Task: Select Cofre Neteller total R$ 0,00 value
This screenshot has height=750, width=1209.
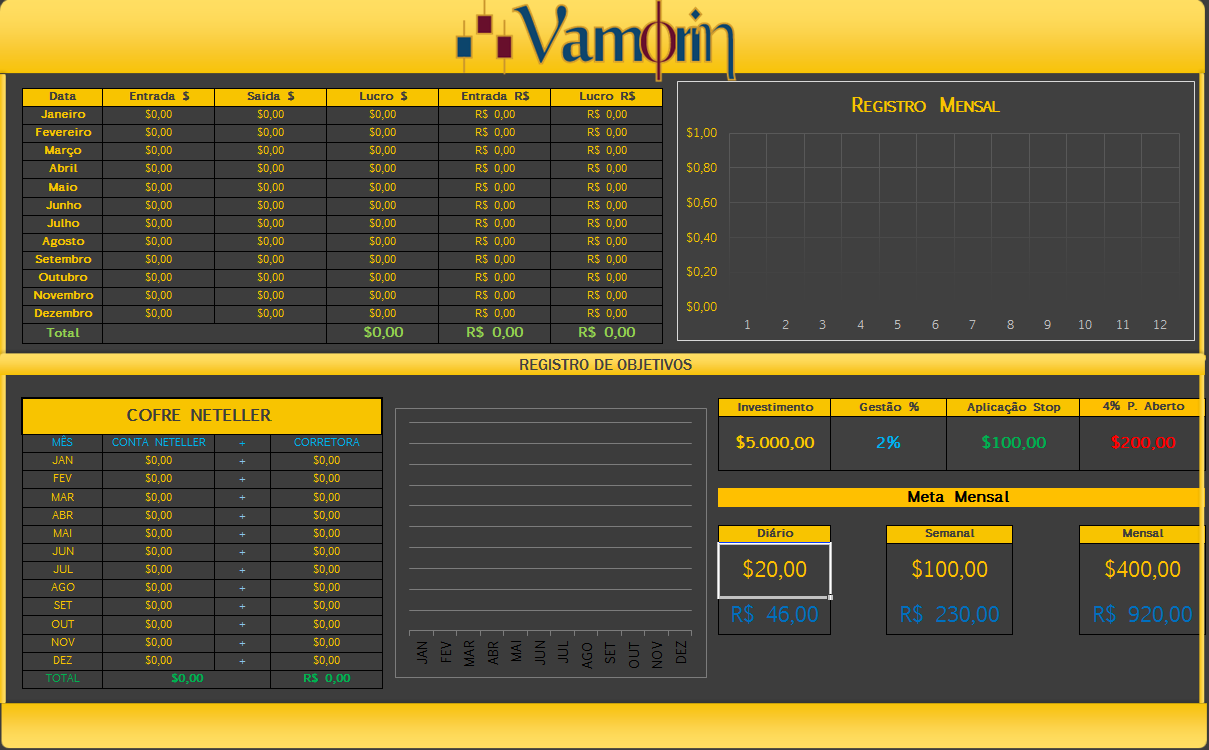Action: 326,678
